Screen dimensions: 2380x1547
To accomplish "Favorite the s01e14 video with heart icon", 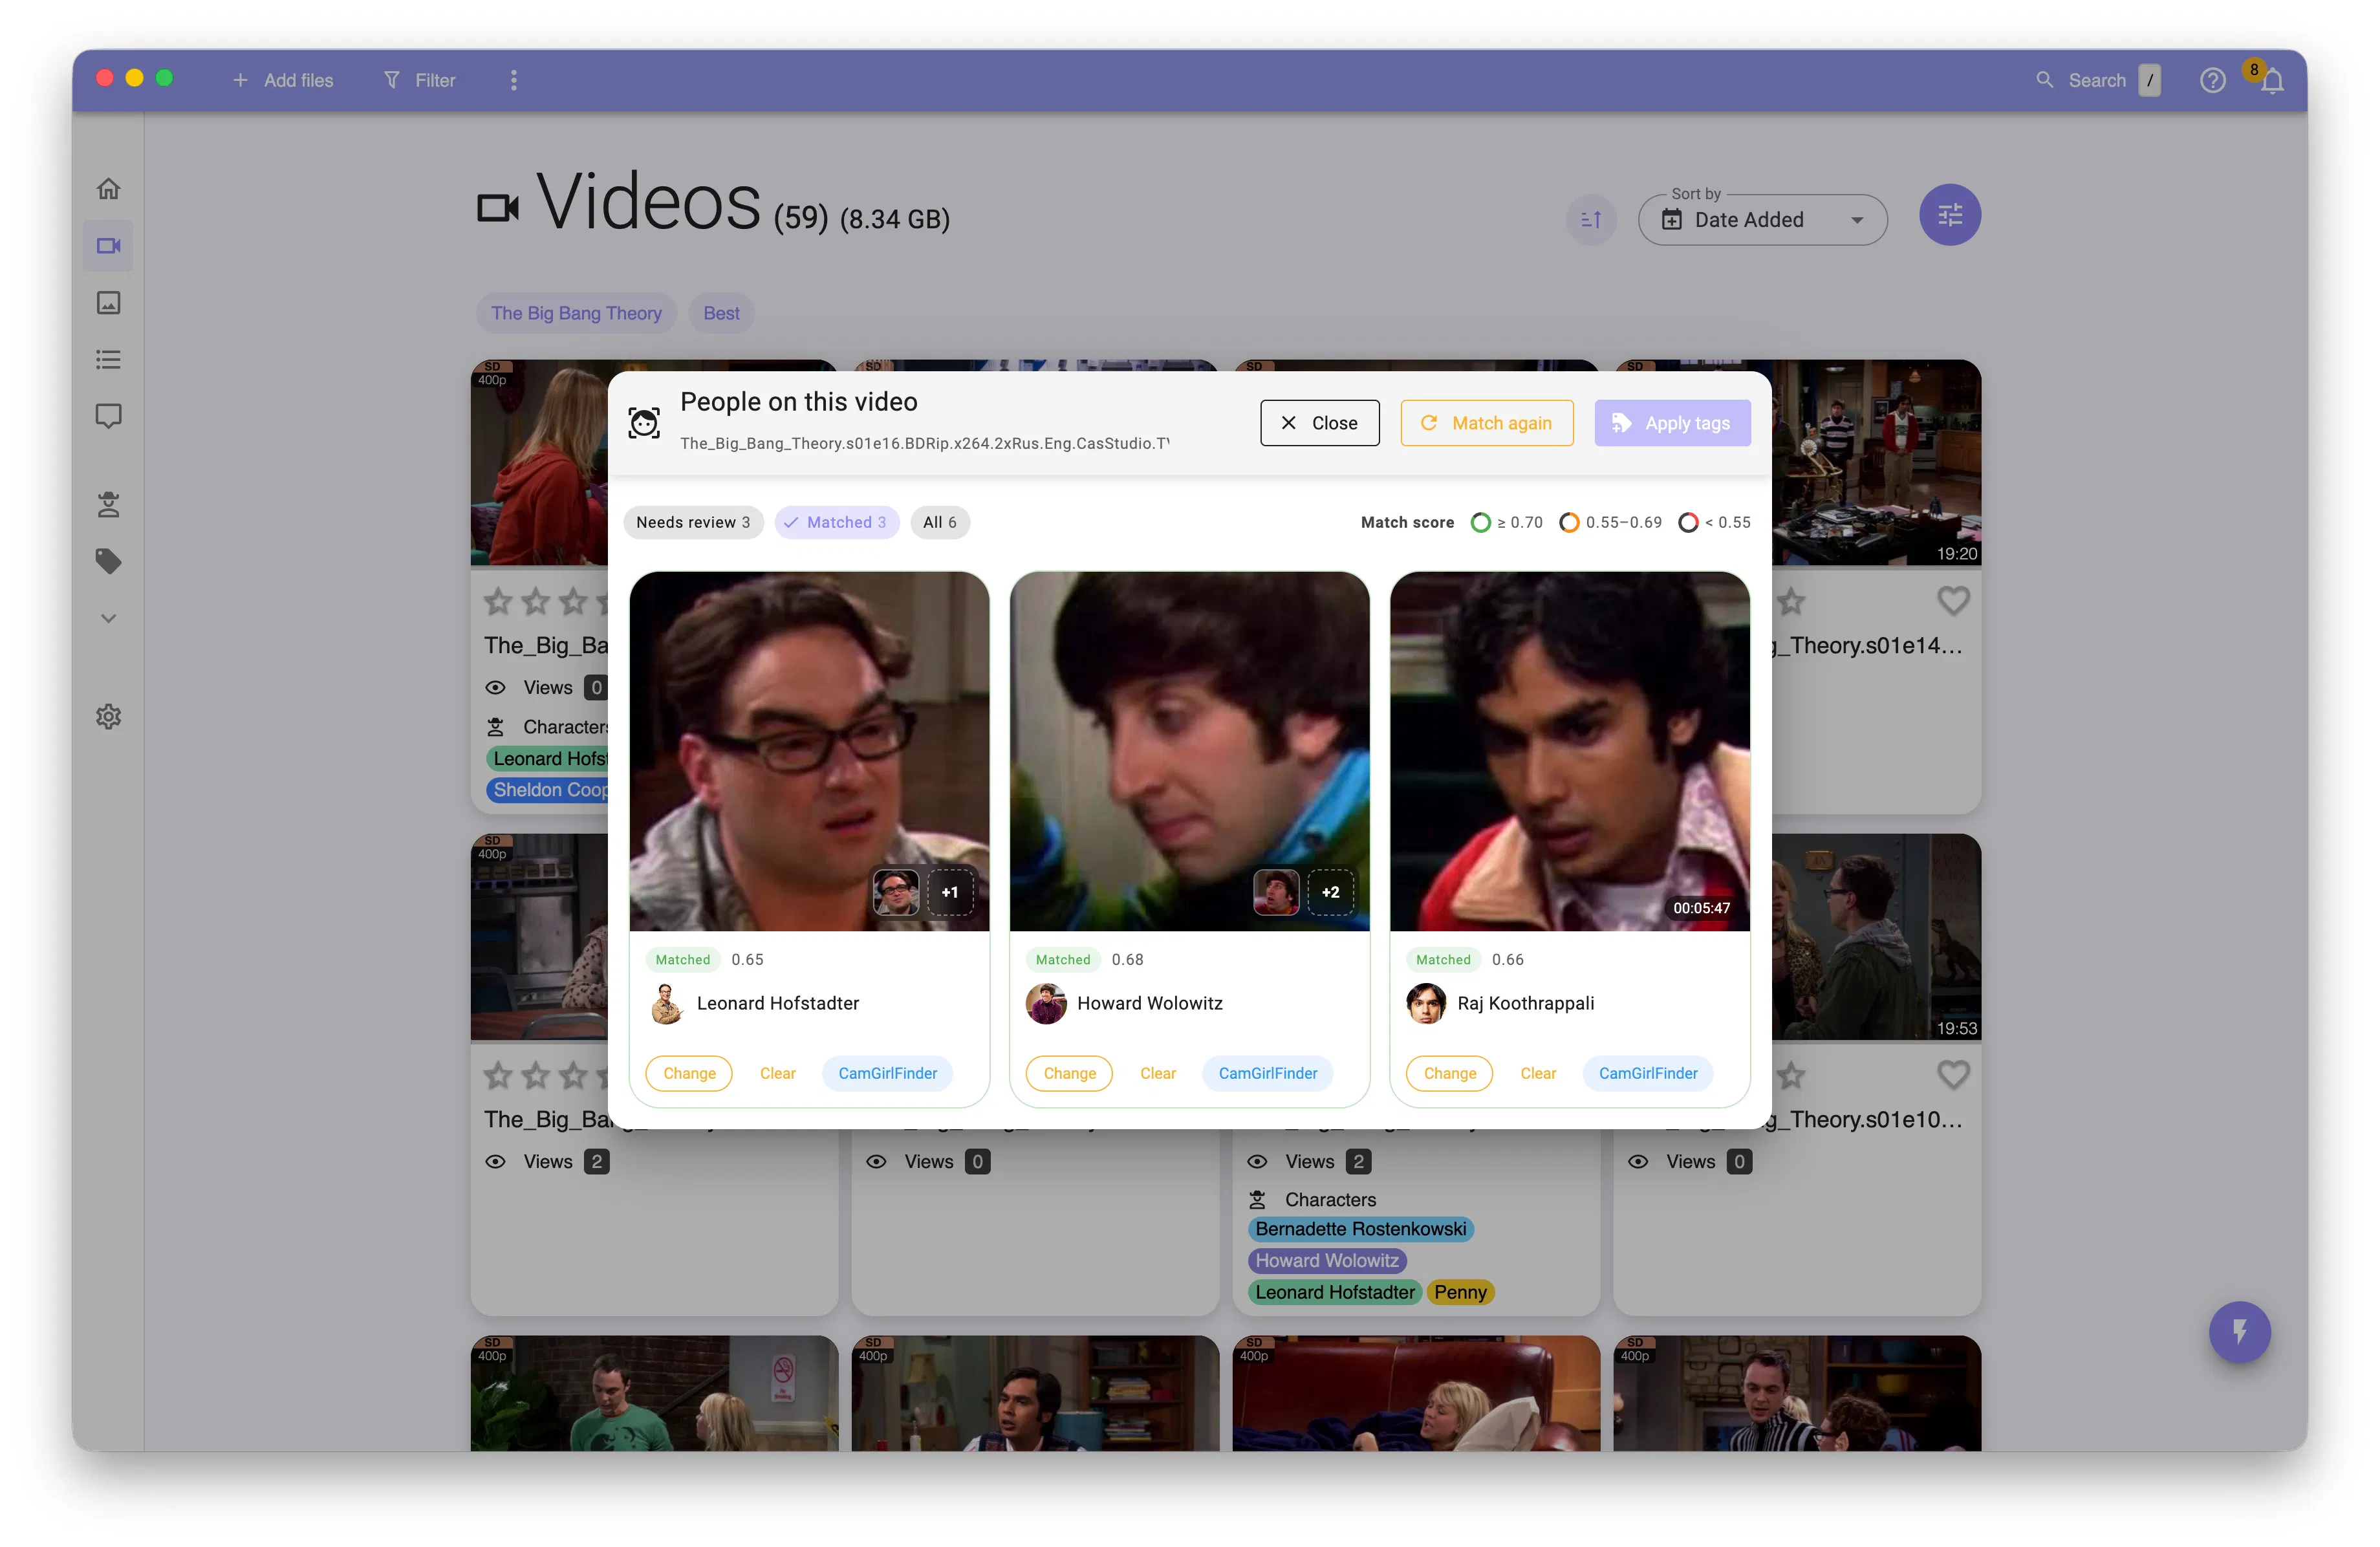I will (x=1952, y=601).
